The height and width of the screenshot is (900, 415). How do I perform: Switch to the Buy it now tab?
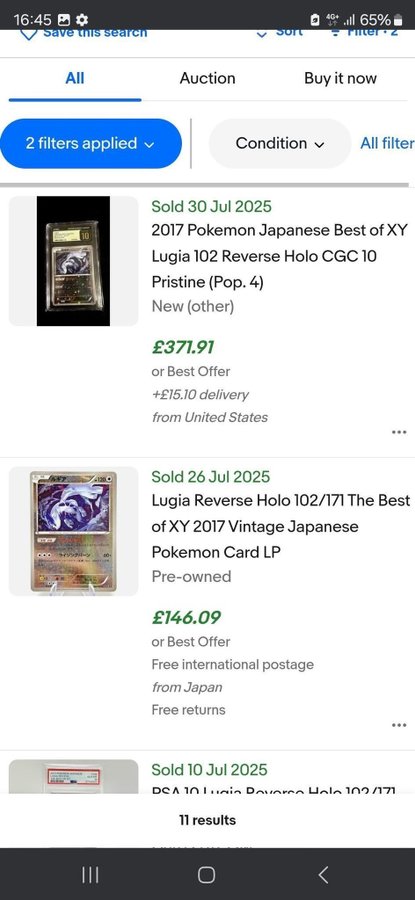tap(340, 79)
